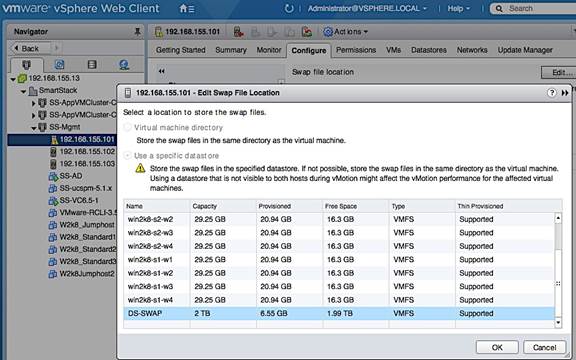Open the vSphere home menu icon
The image size is (576, 360).
(x=187, y=8)
